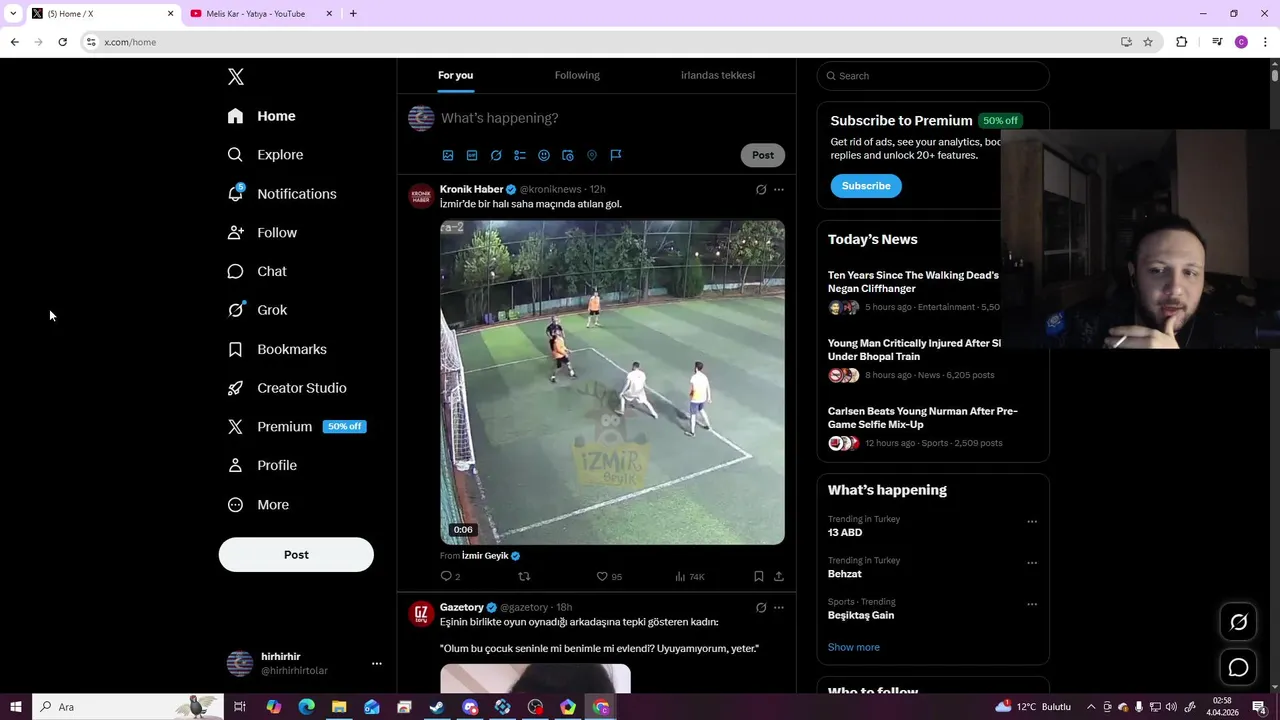The height and width of the screenshot is (720, 1280).
Task: Schedule the post icon
Action: tap(568, 155)
